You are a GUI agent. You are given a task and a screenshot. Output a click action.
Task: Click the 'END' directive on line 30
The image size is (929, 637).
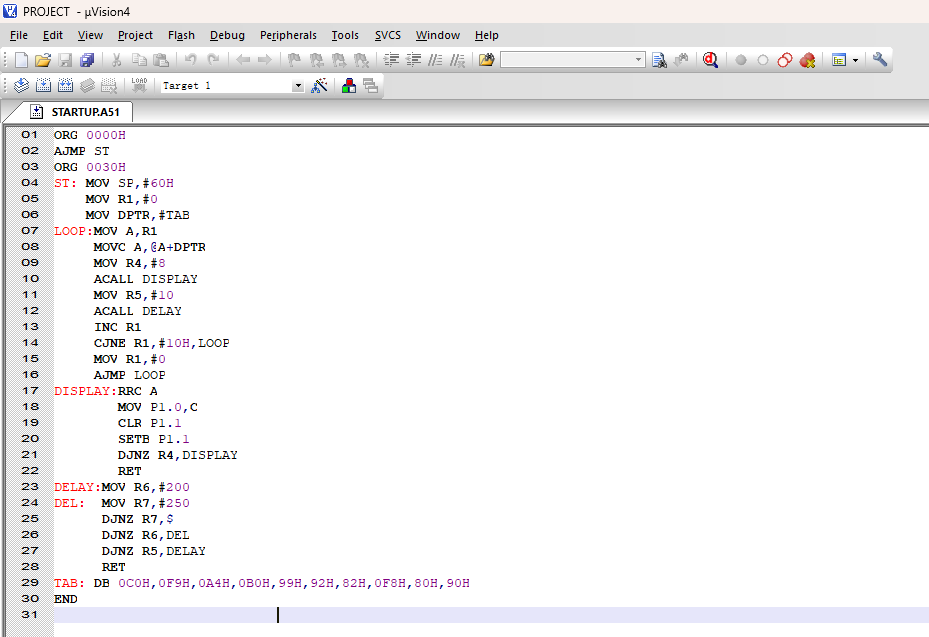[66, 599]
